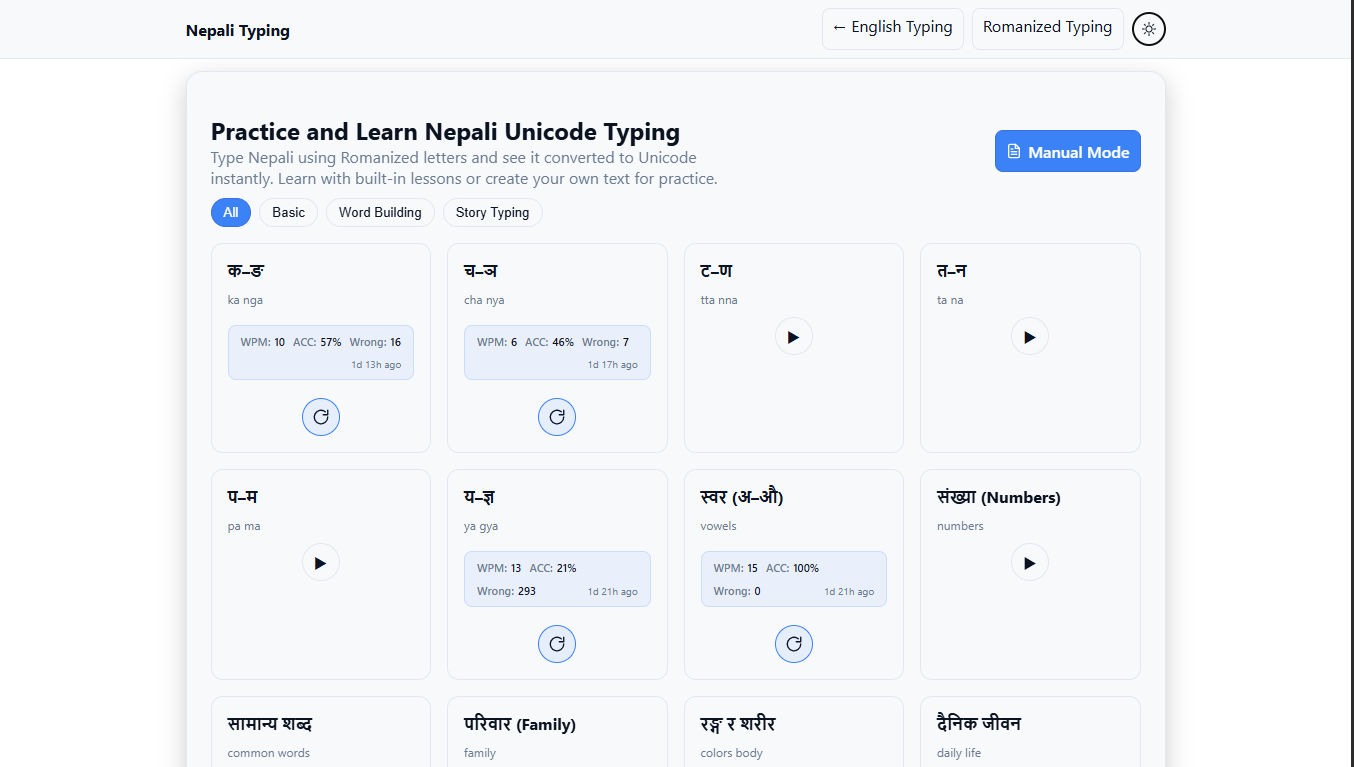Click the Nepali Typing heading
Viewport: 1354px width, 767px height.
pos(238,31)
